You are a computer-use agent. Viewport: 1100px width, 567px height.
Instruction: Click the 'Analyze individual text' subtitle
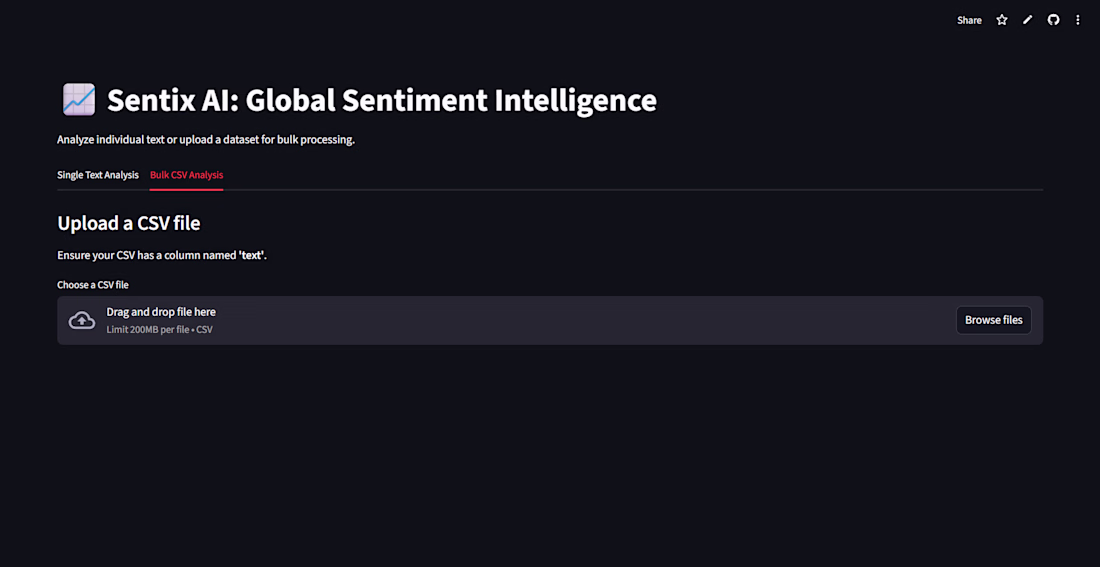(206, 140)
